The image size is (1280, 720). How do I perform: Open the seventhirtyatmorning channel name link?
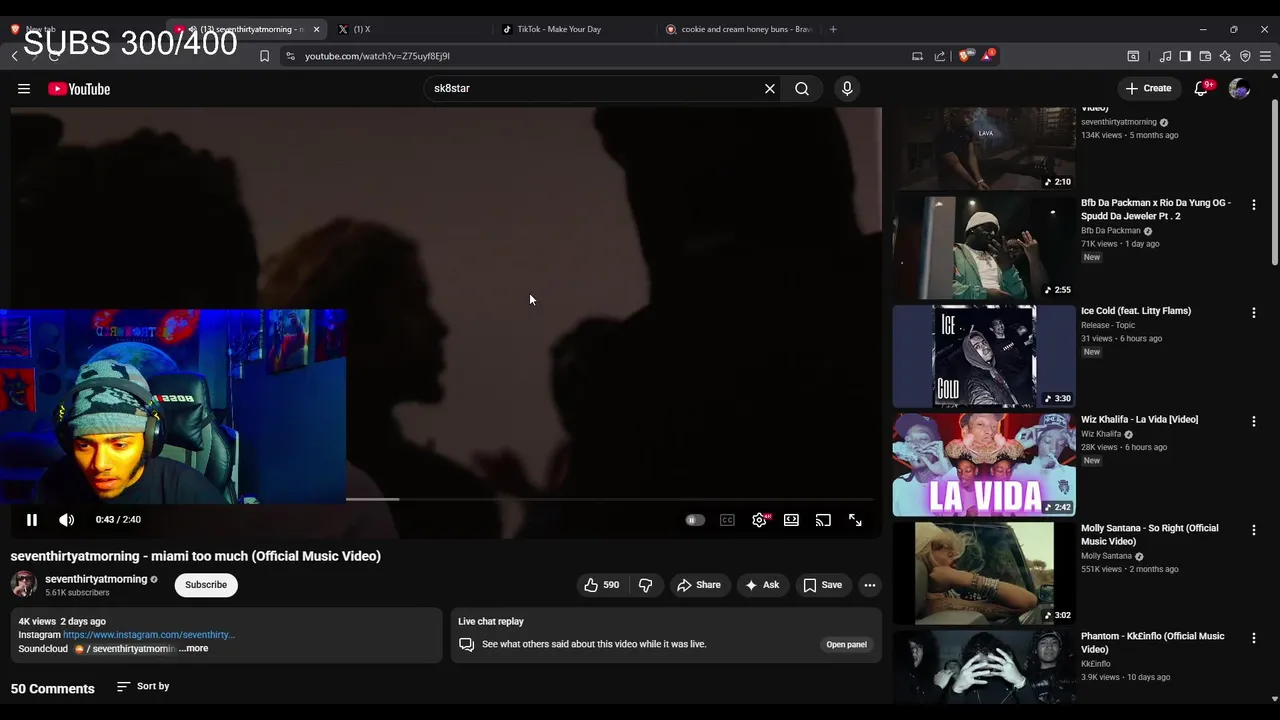tap(96, 579)
